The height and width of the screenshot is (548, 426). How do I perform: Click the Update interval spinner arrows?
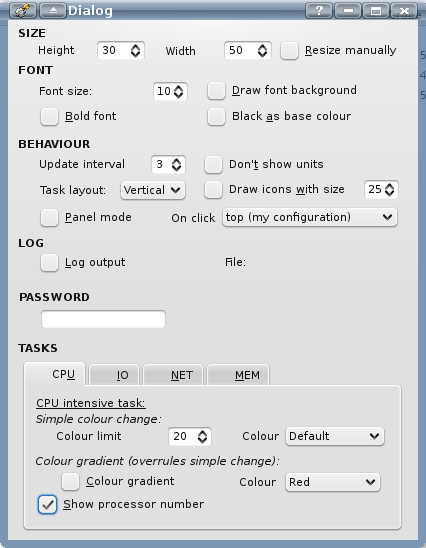pos(176,165)
